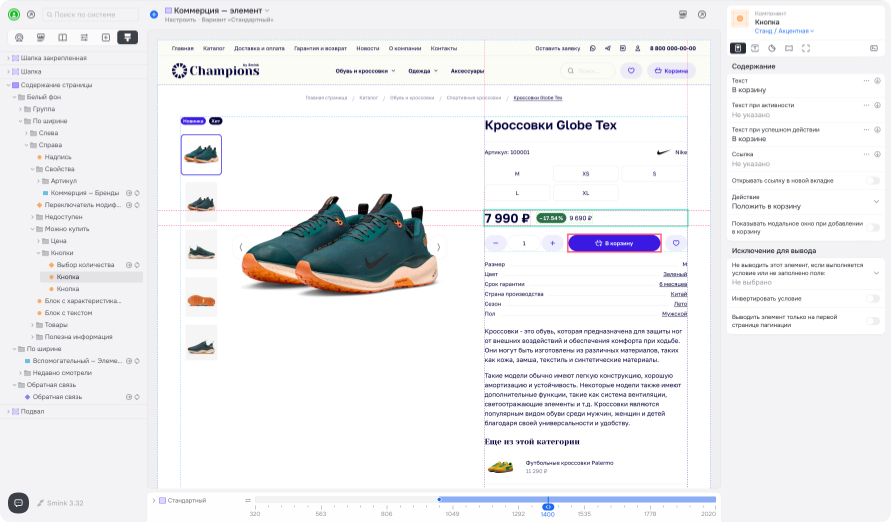This screenshot has width=891, height=522.
Task: Click the add icon on Выбор количества row
Action: 129,265
